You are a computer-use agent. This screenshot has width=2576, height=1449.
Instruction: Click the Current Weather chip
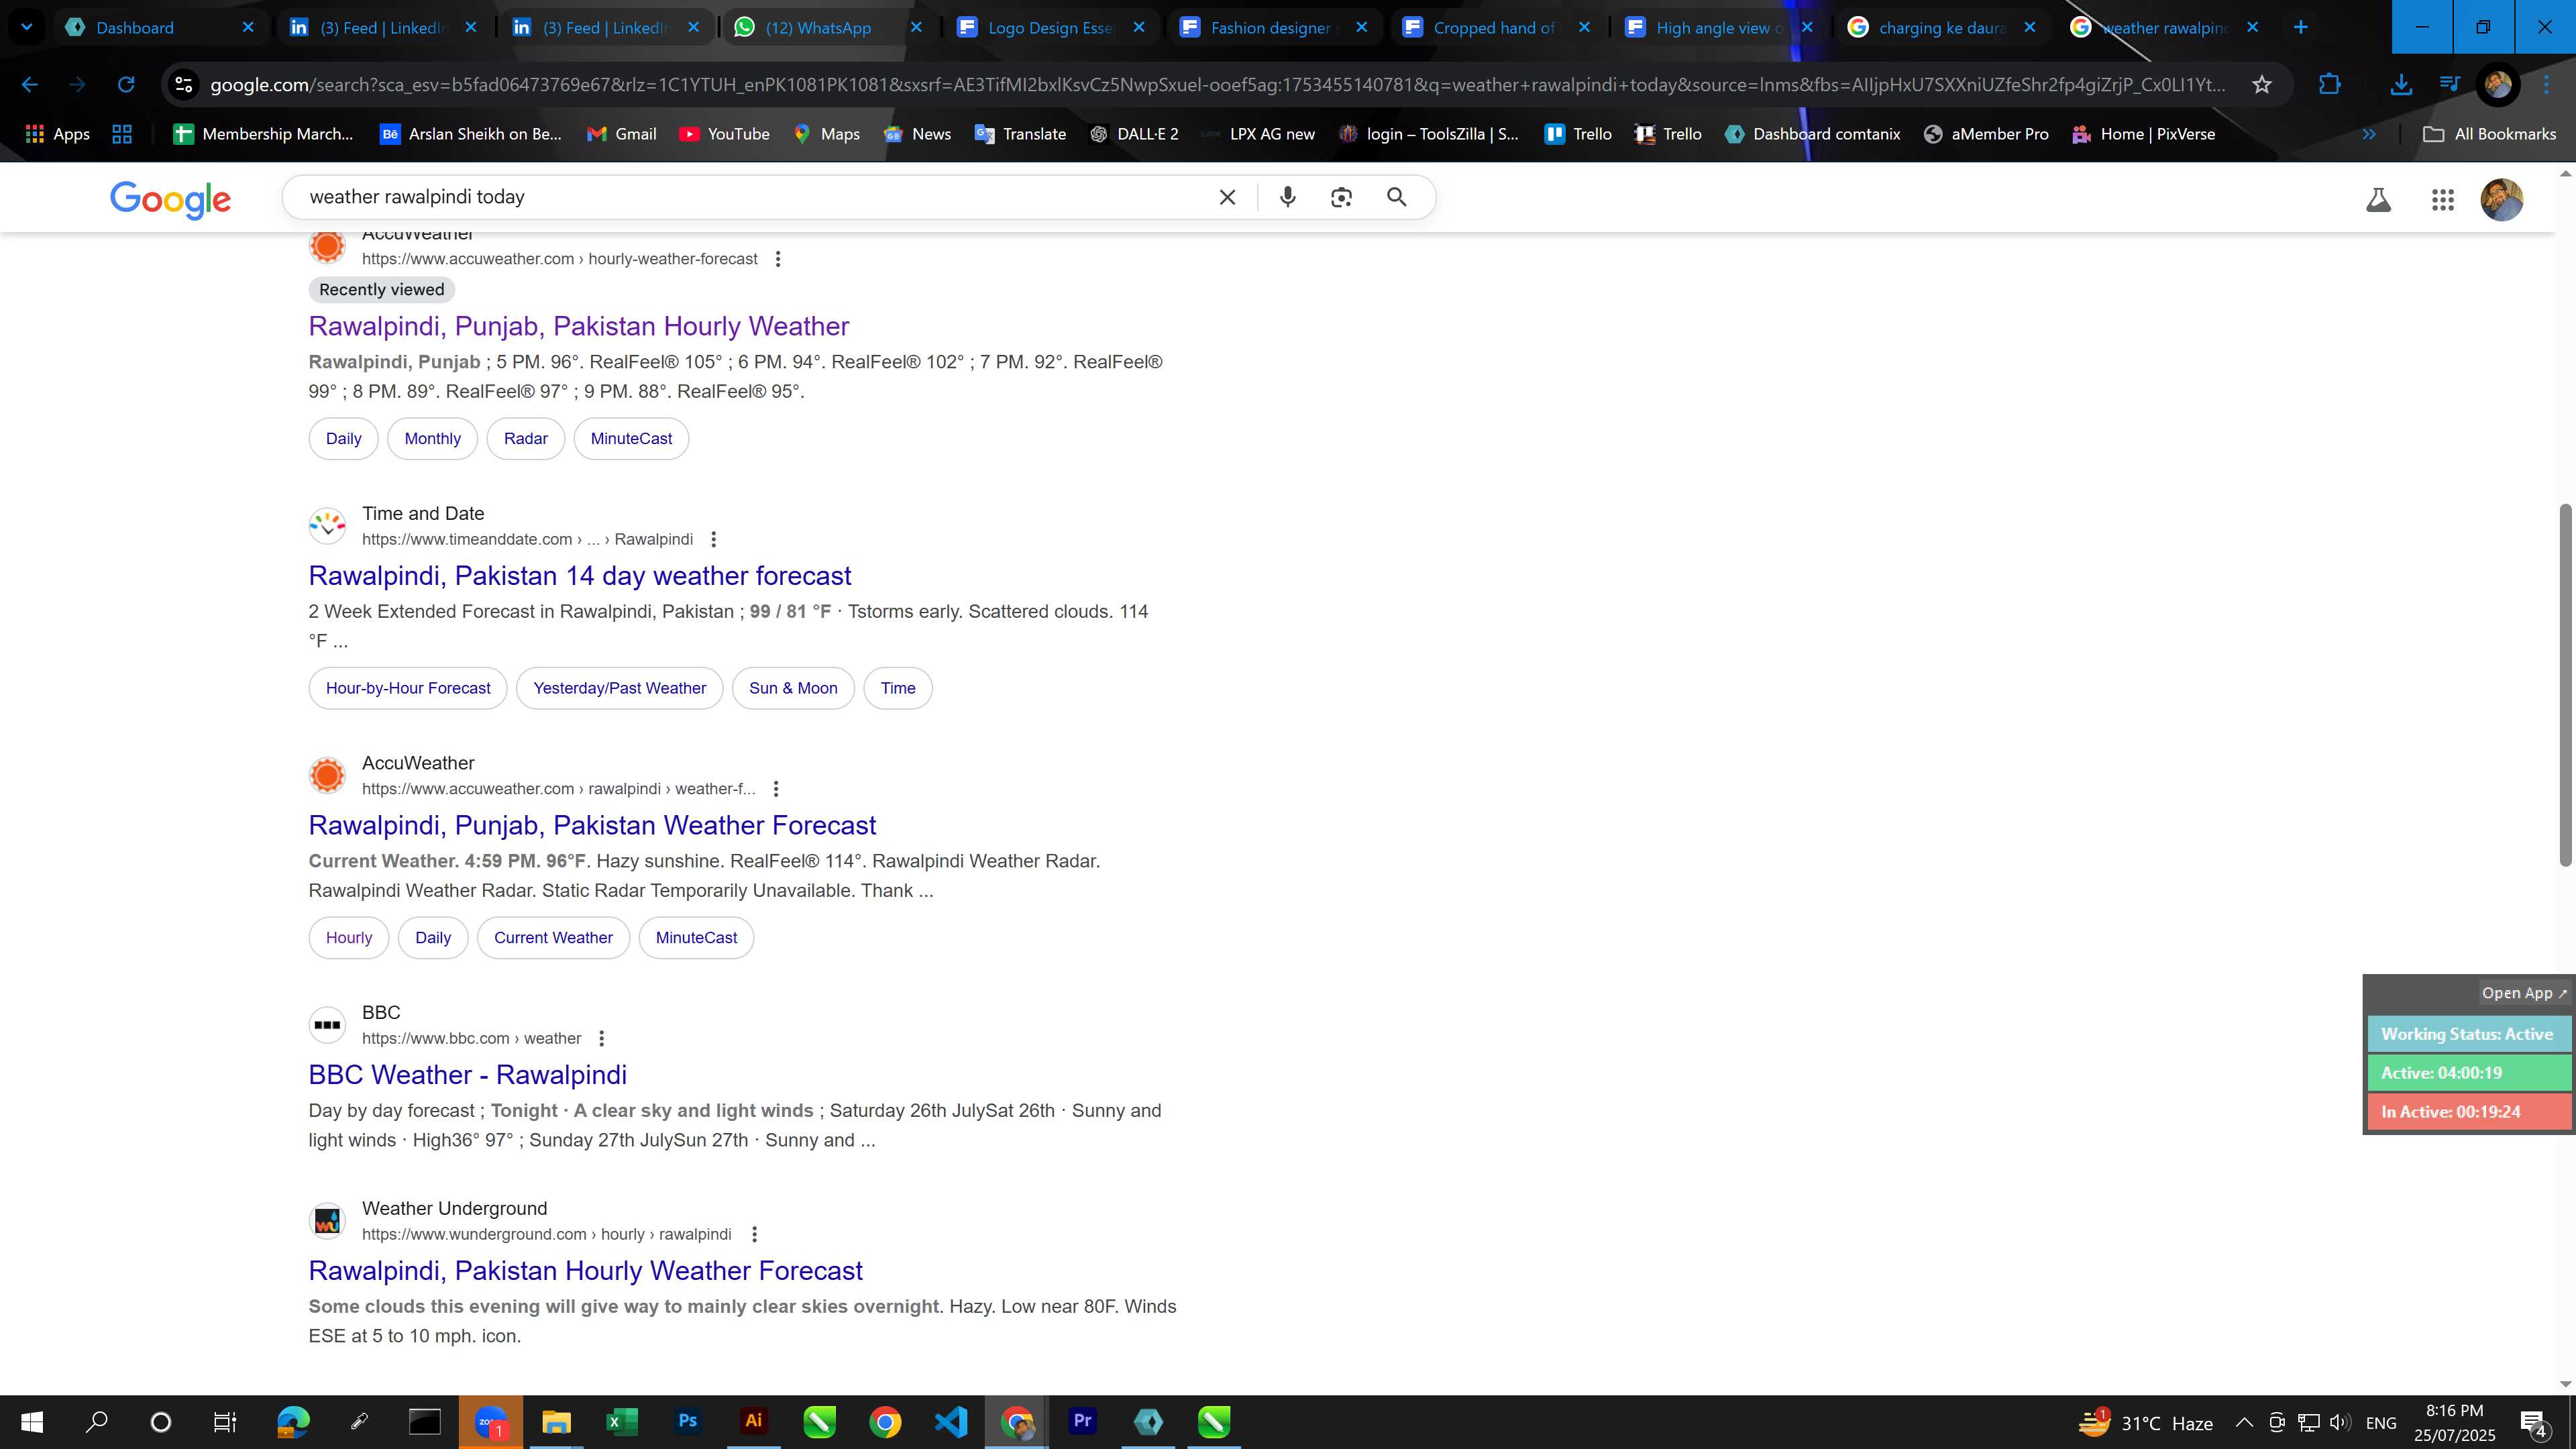(x=553, y=938)
